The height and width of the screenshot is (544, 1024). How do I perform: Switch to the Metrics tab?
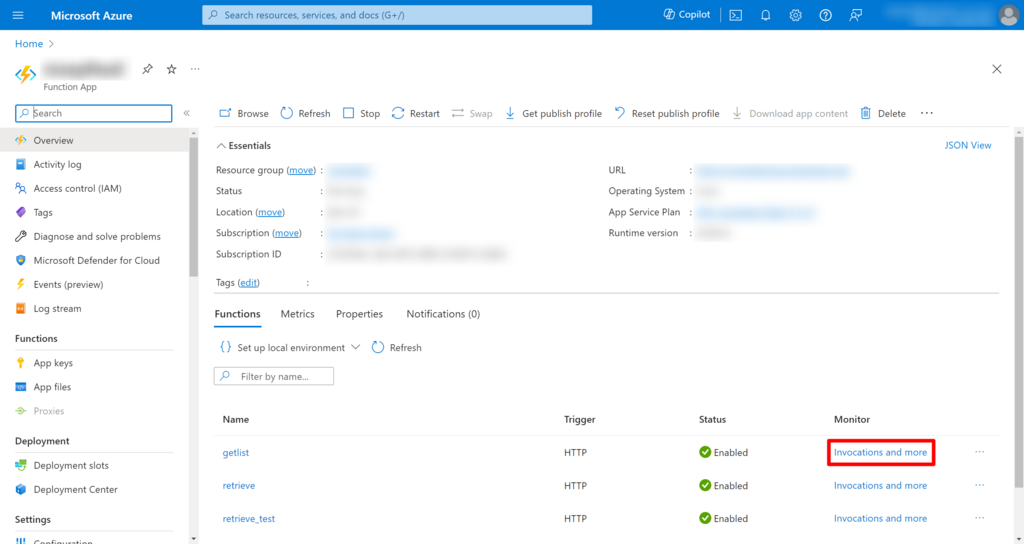click(x=297, y=313)
